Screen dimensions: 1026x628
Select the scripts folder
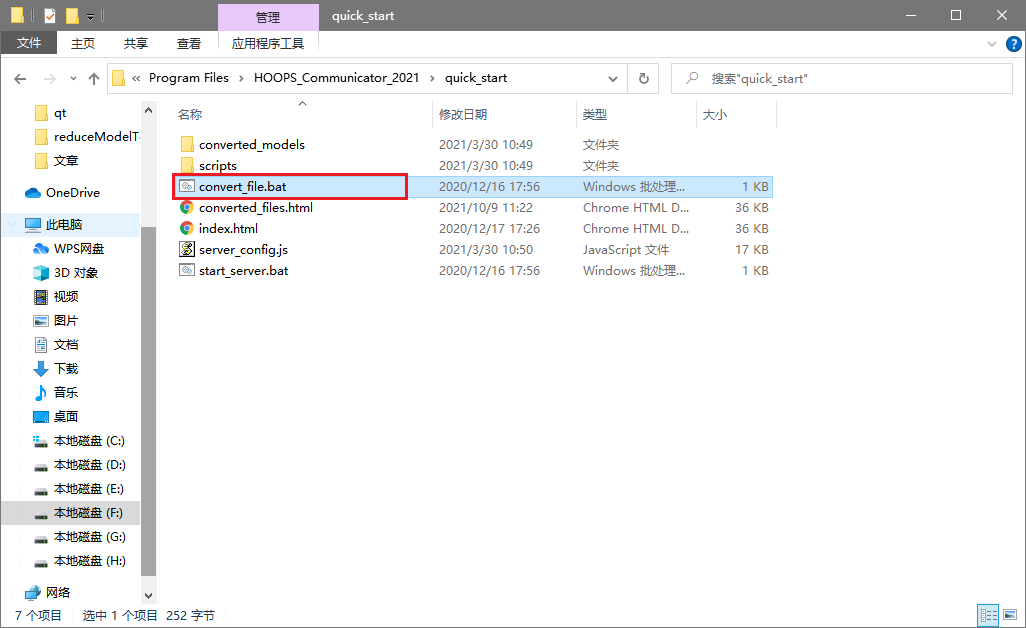tap(218, 166)
